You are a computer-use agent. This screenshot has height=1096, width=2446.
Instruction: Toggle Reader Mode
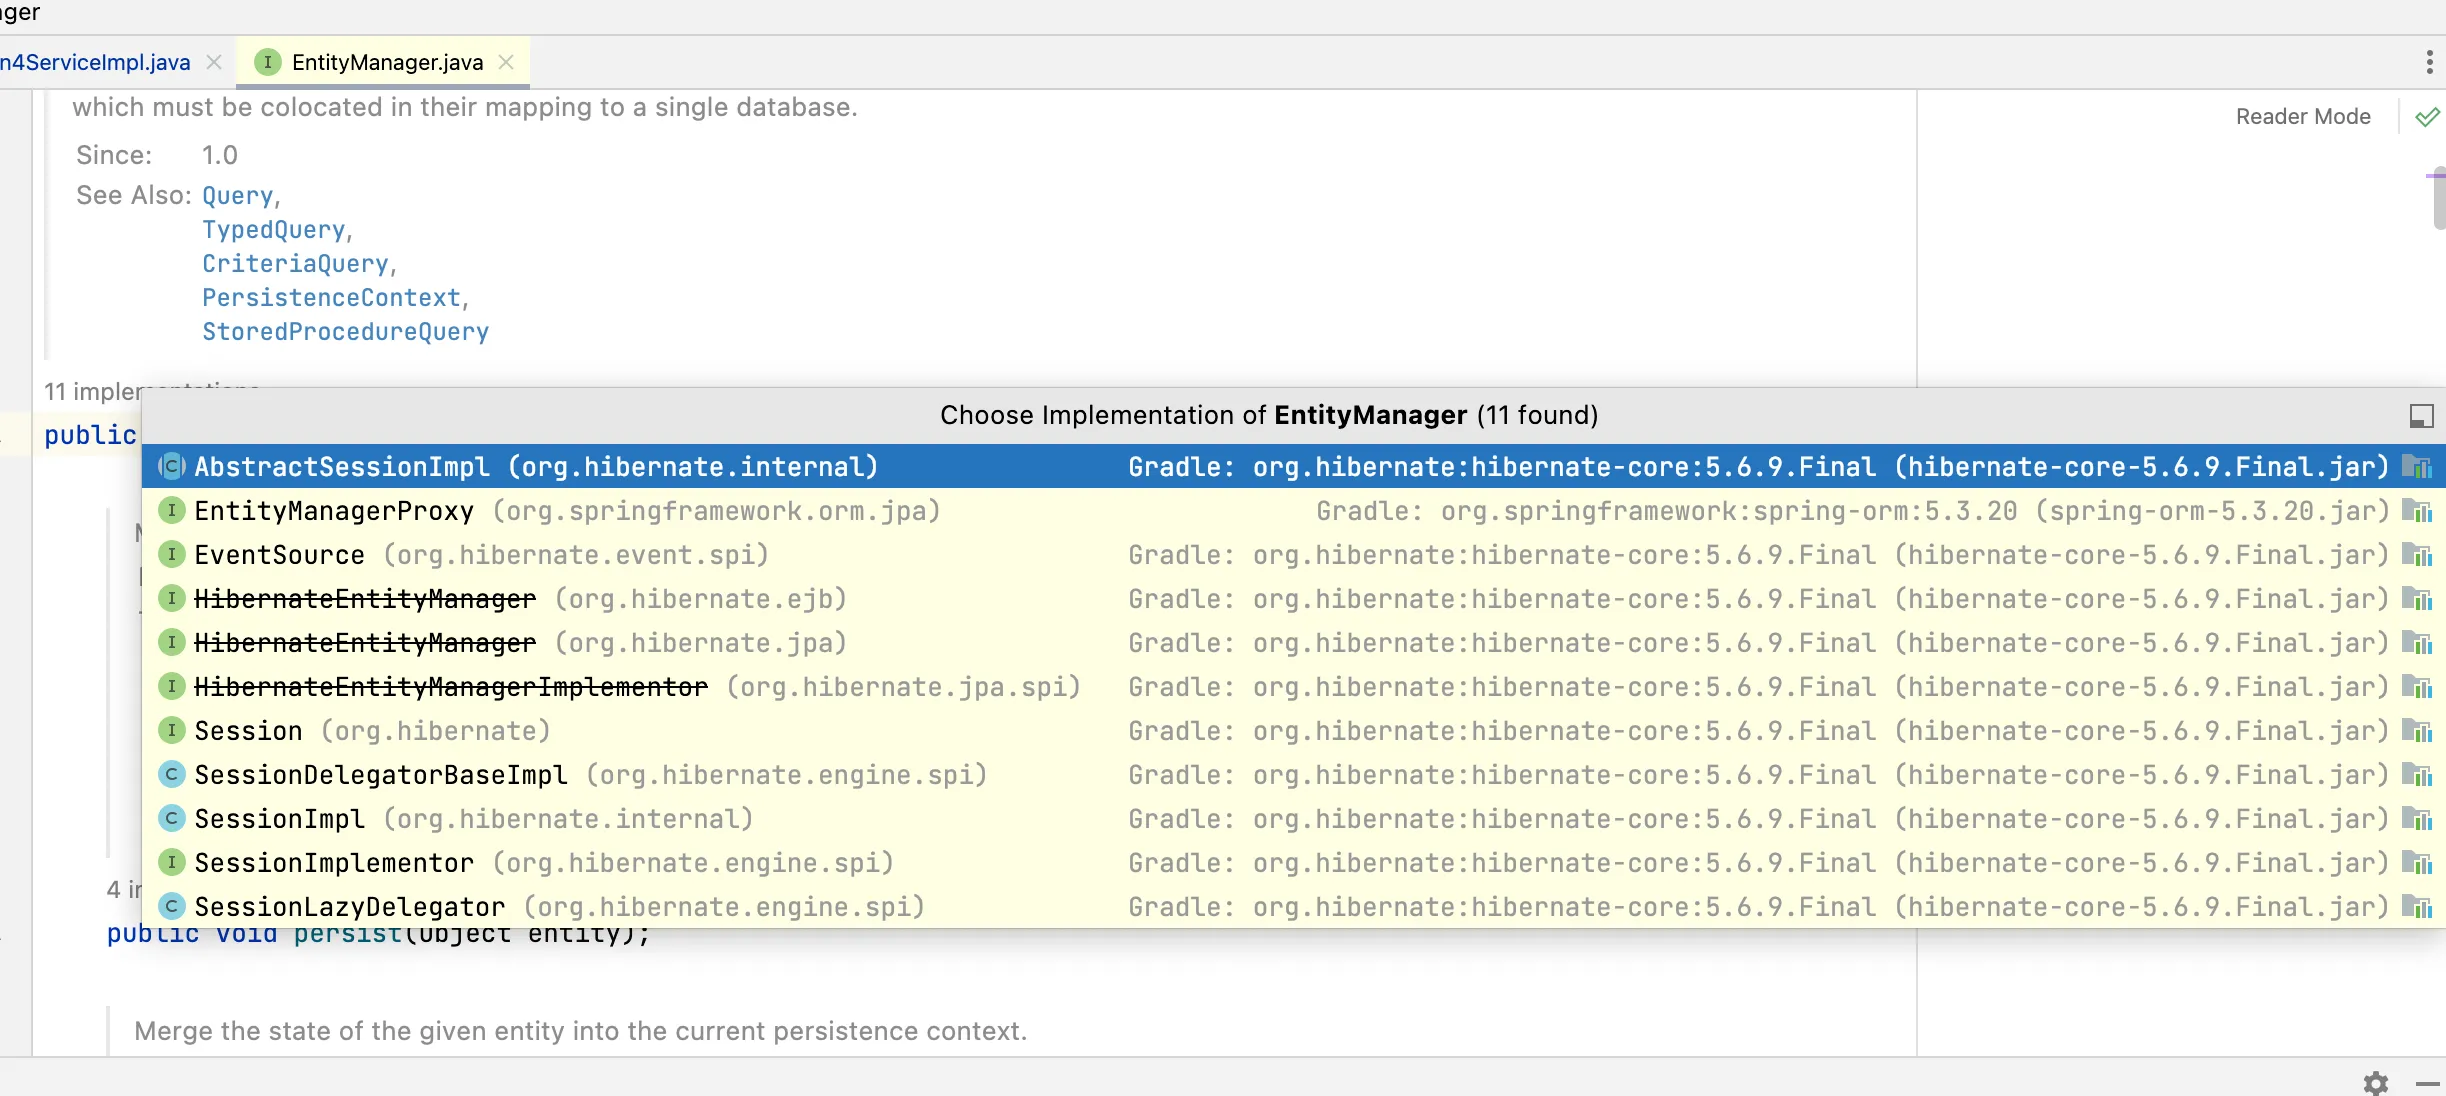(x=2302, y=117)
